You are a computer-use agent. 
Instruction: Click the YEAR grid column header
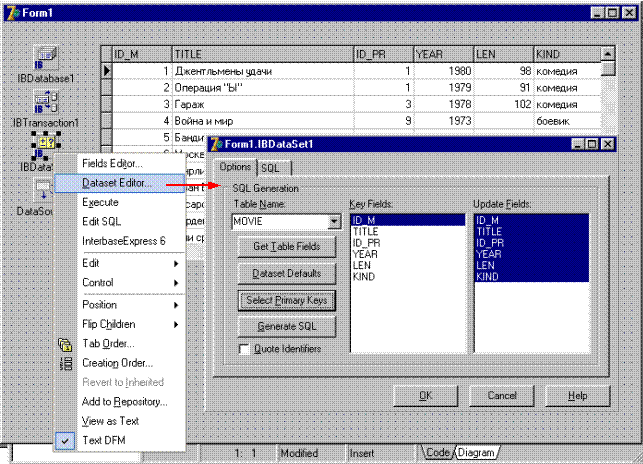coord(443,54)
